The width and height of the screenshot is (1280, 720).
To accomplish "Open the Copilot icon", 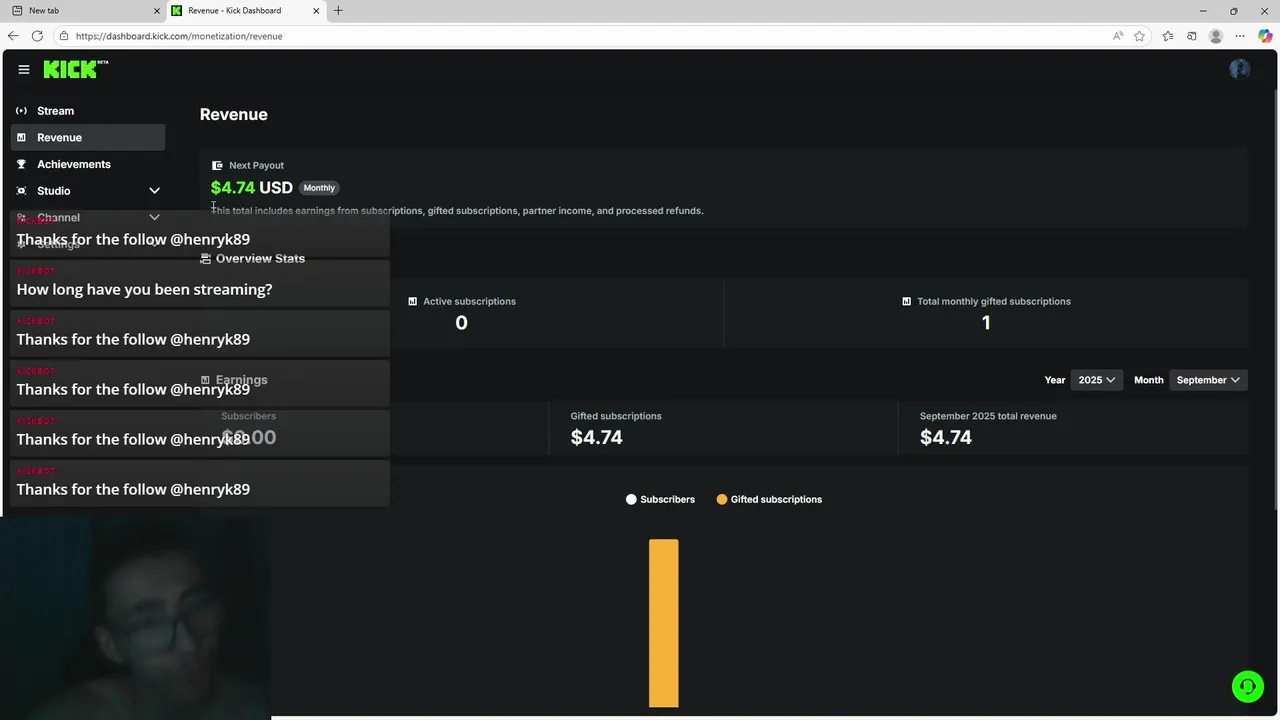I will [1265, 36].
